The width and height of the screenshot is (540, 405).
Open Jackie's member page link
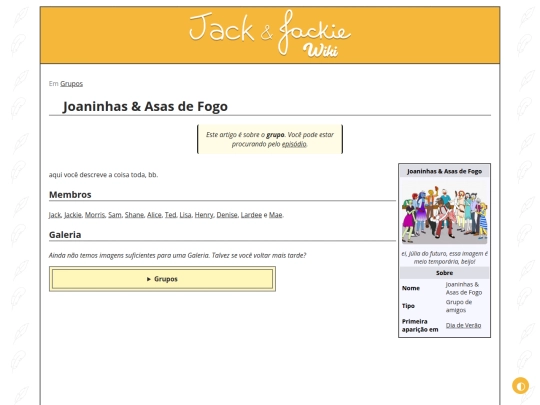point(73,215)
